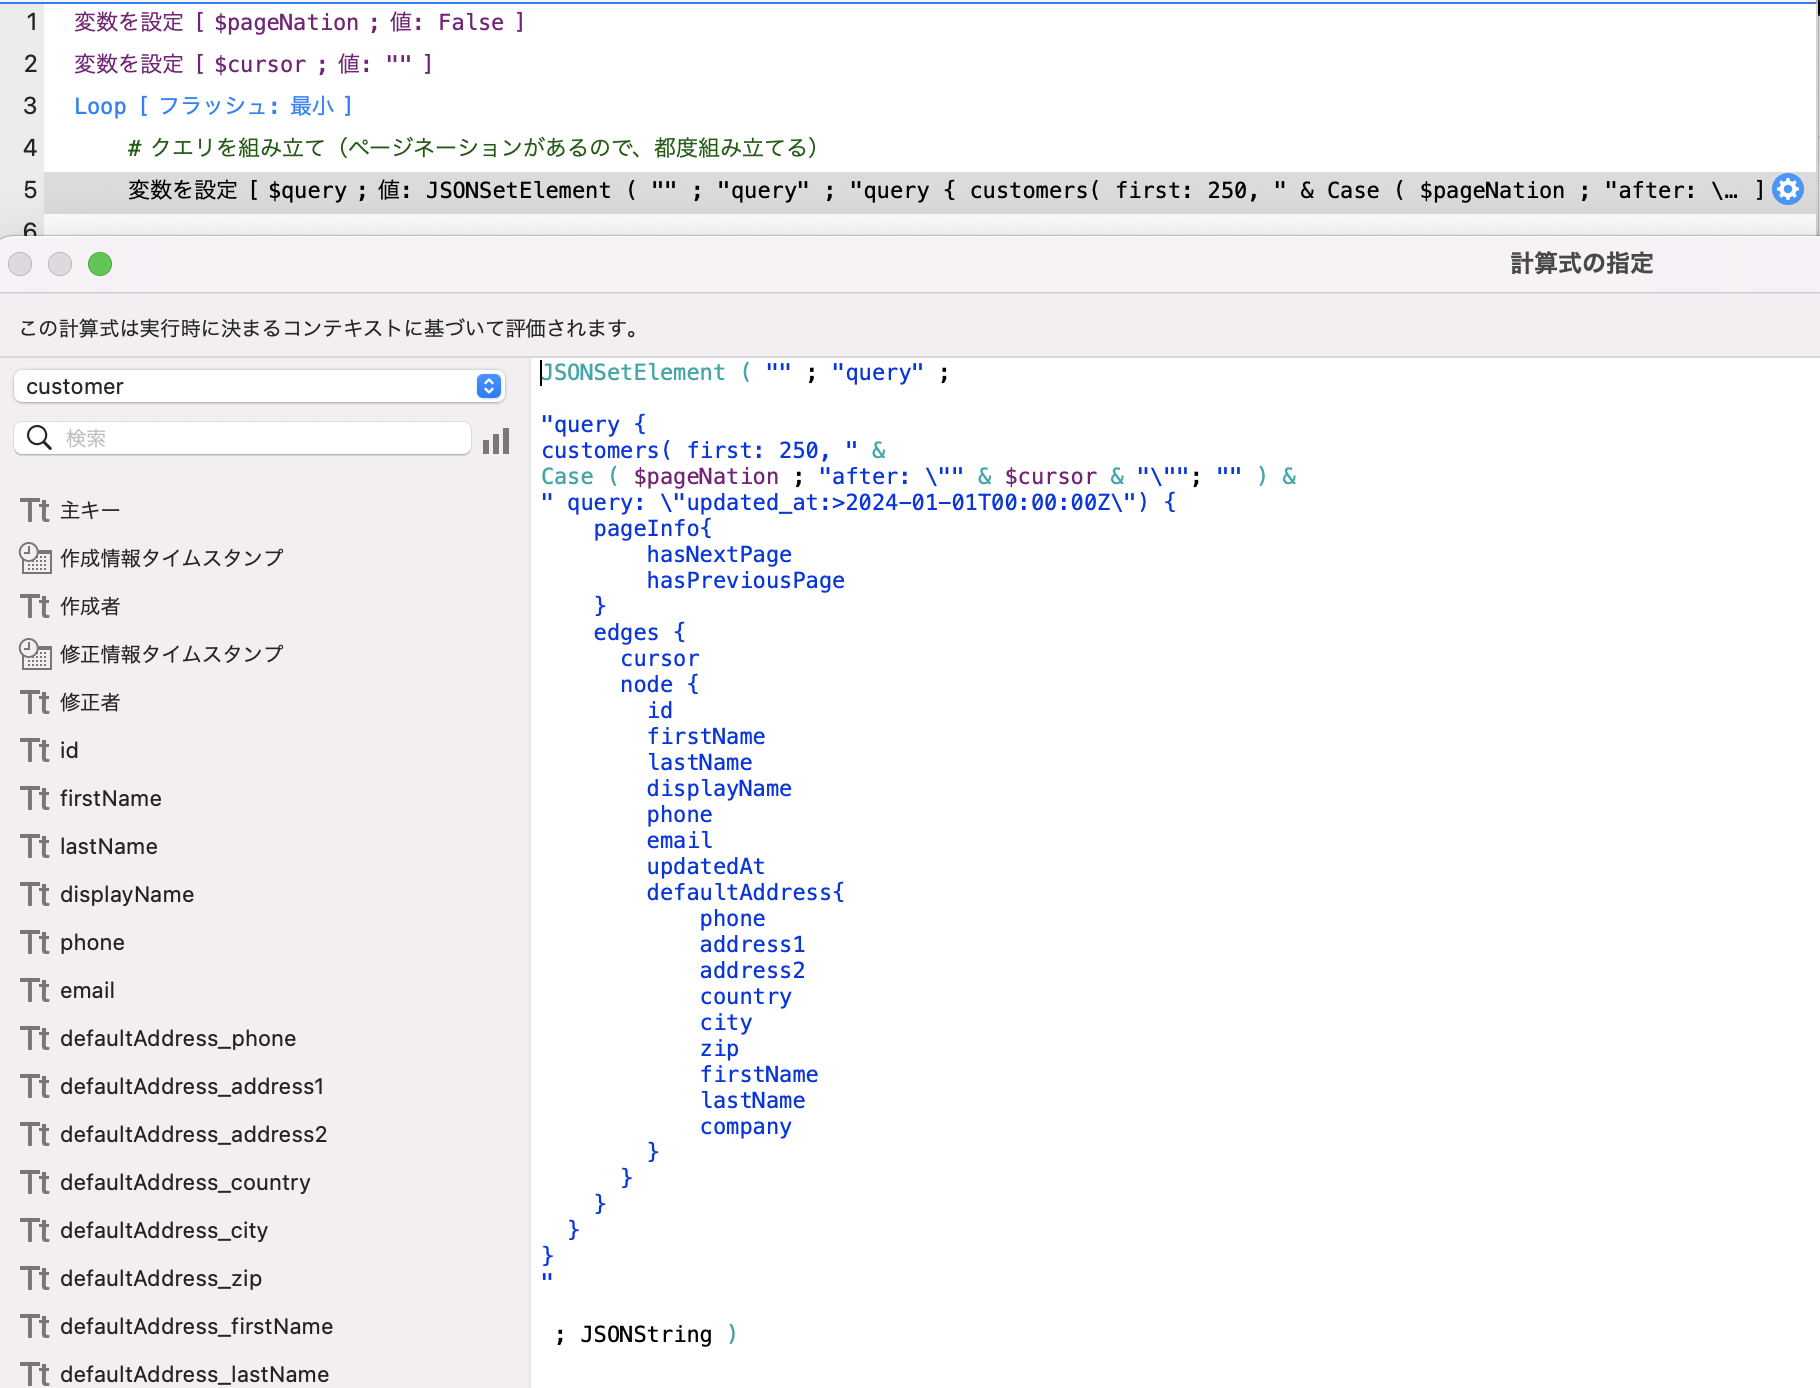1820x1388 pixels.
Task: Click the timestamp icon beside 作成情報タイムスタンプ
Action: (x=35, y=558)
